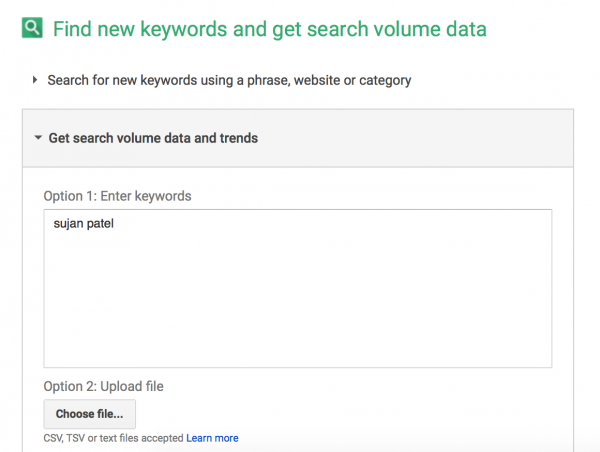Click the 'Find new keywords and get search volume data' title
The image size is (600, 452).
[x=270, y=29]
